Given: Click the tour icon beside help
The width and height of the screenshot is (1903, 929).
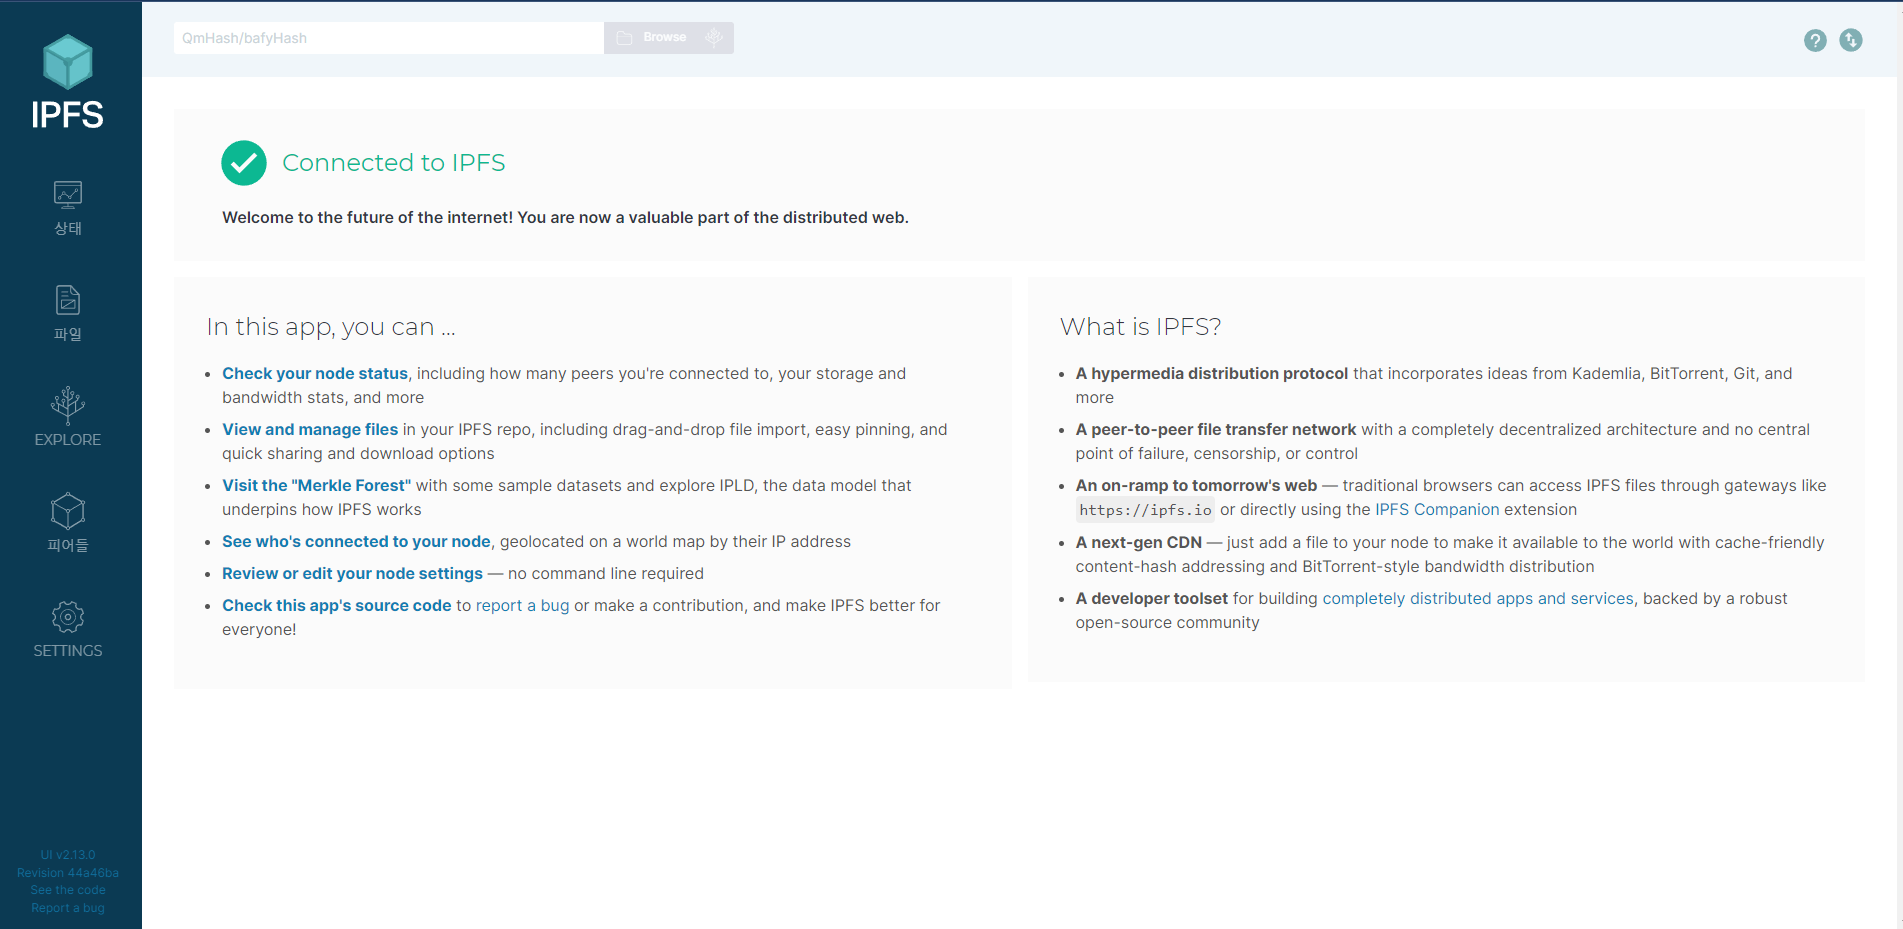Looking at the screenshot, I should (x=1851, y=40).
